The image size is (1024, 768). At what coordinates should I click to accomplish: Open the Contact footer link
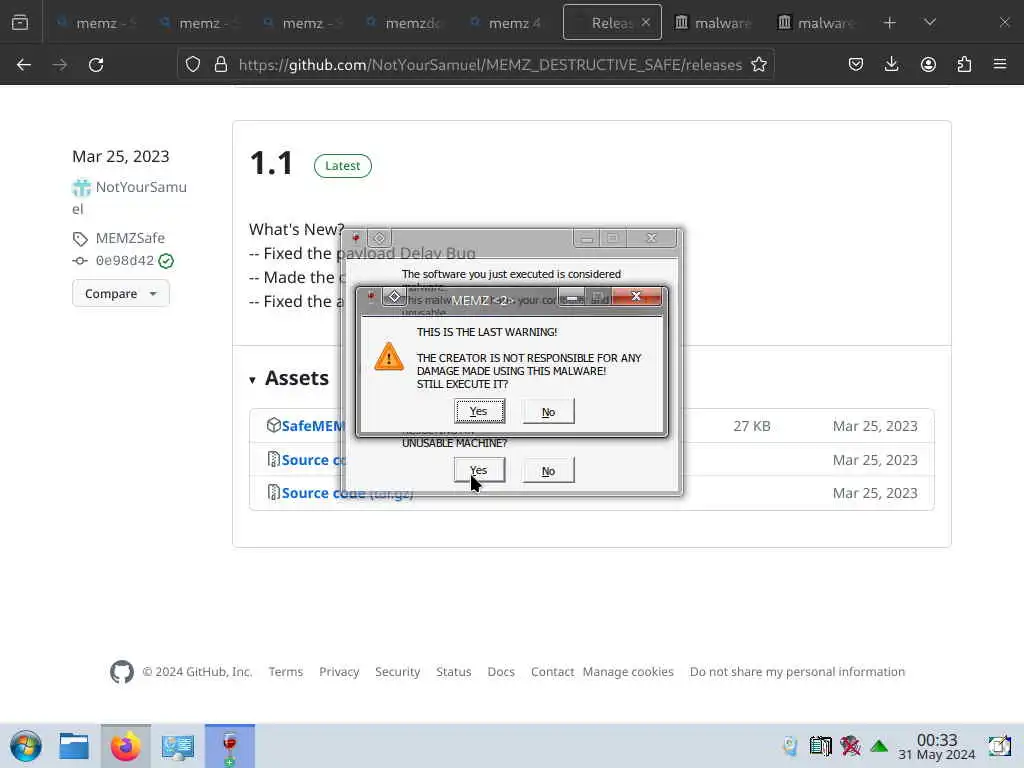(552, 671)
